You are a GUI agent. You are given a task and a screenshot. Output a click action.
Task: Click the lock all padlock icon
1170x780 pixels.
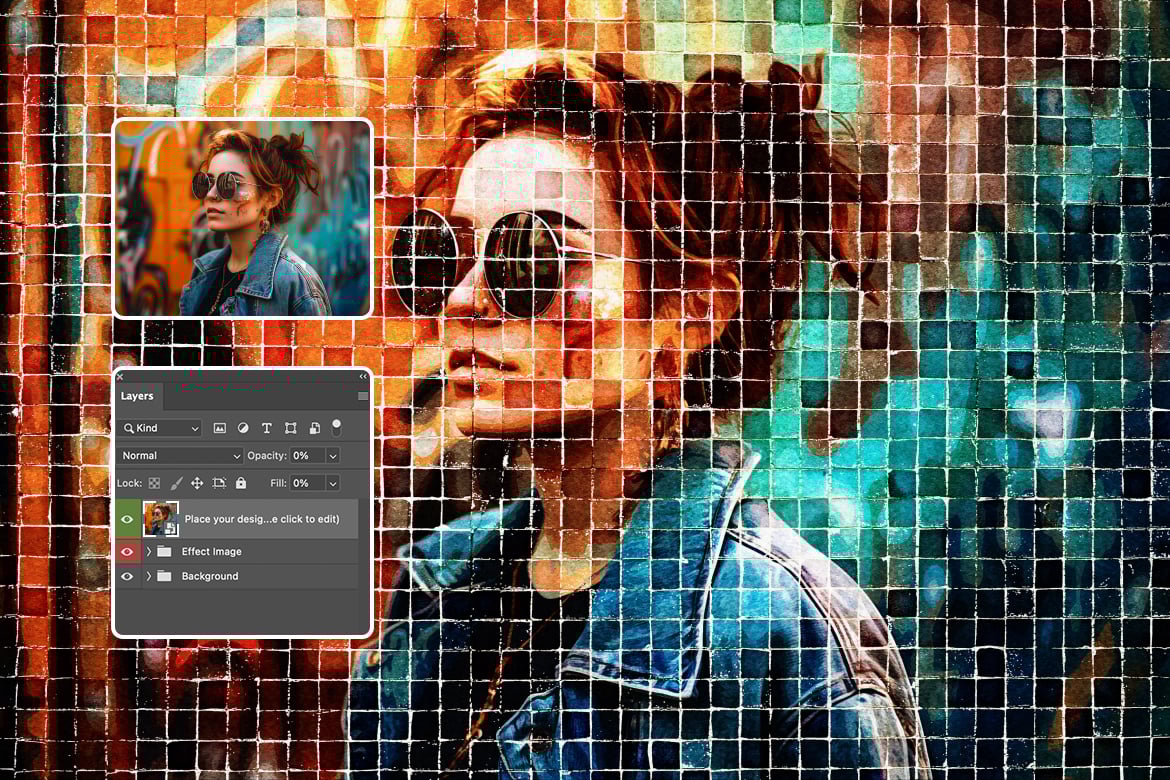pos(241,483)
